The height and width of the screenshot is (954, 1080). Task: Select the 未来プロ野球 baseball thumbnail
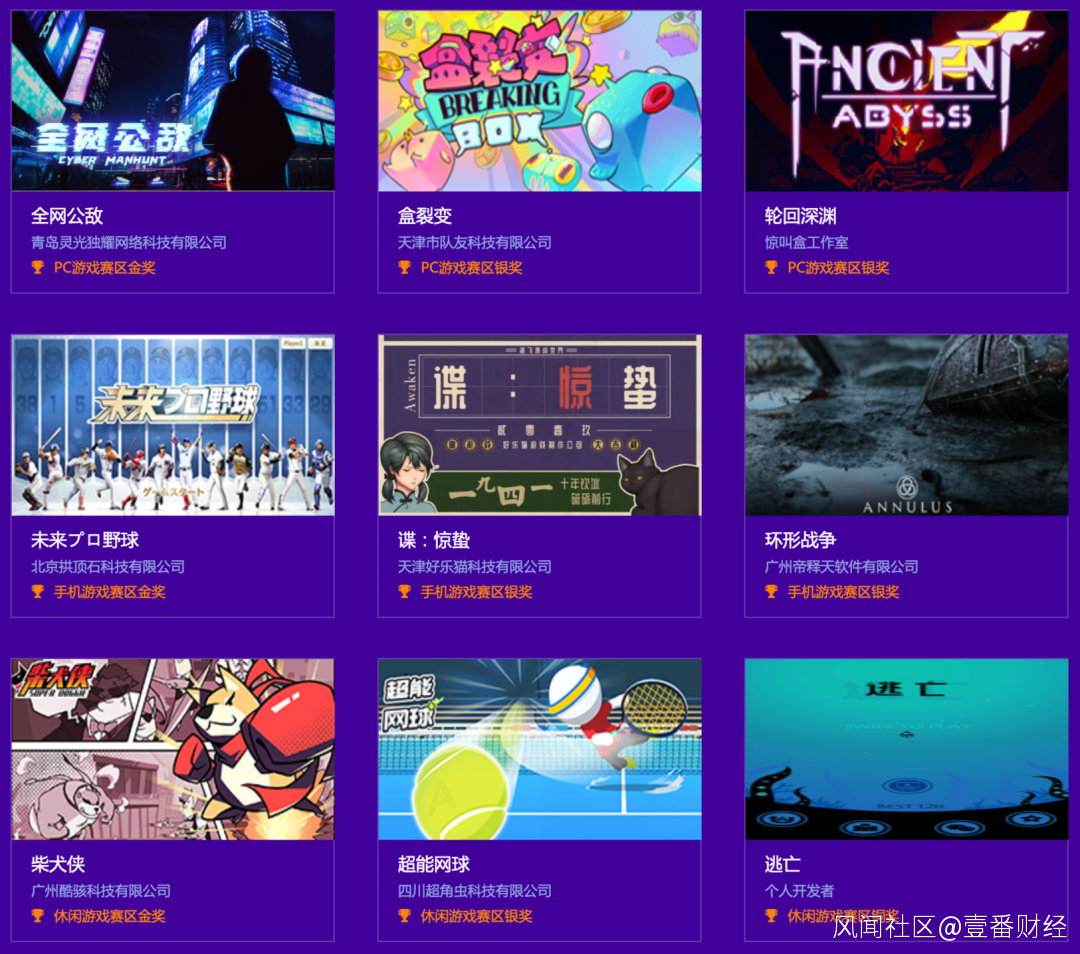tap(173, 425)
